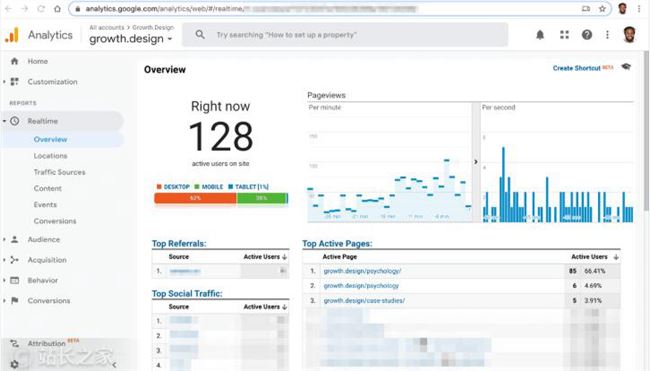Collapse sidebar with chevron at bottom

tap(114, 365)
